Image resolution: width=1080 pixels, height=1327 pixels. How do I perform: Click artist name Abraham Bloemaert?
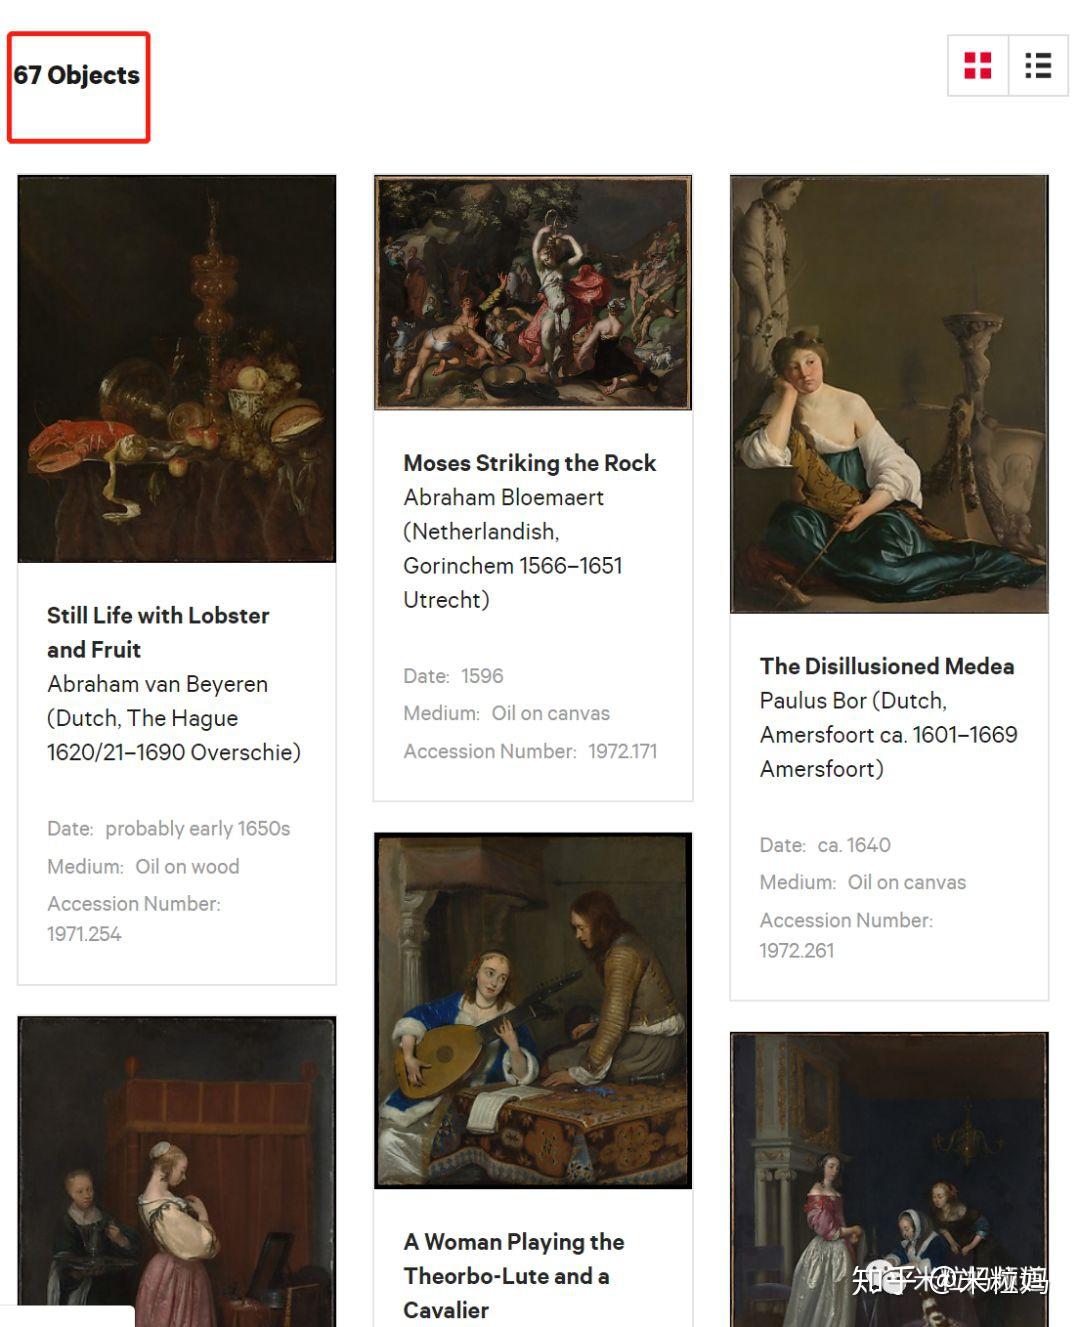504,497
